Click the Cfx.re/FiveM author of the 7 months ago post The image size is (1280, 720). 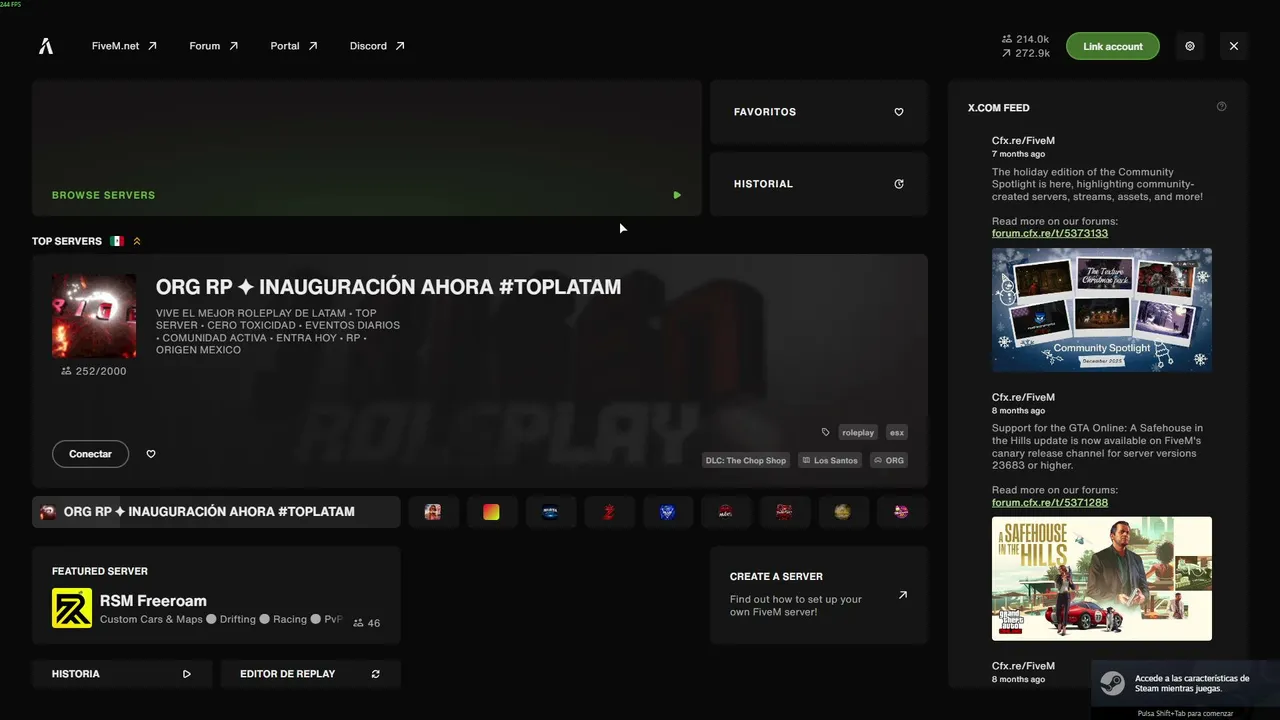1023,141
